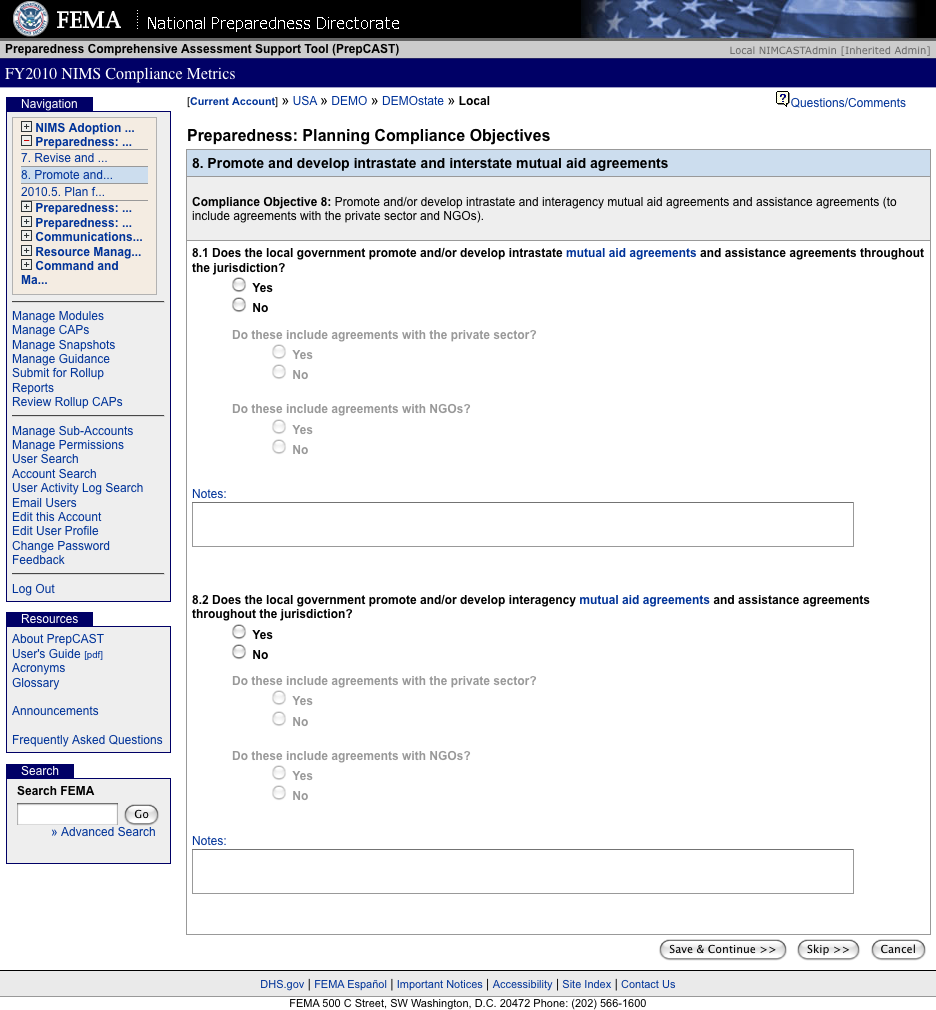Open Manage Modules link
The height and width of the screenshot is (1010, 936).
[57, 316]
